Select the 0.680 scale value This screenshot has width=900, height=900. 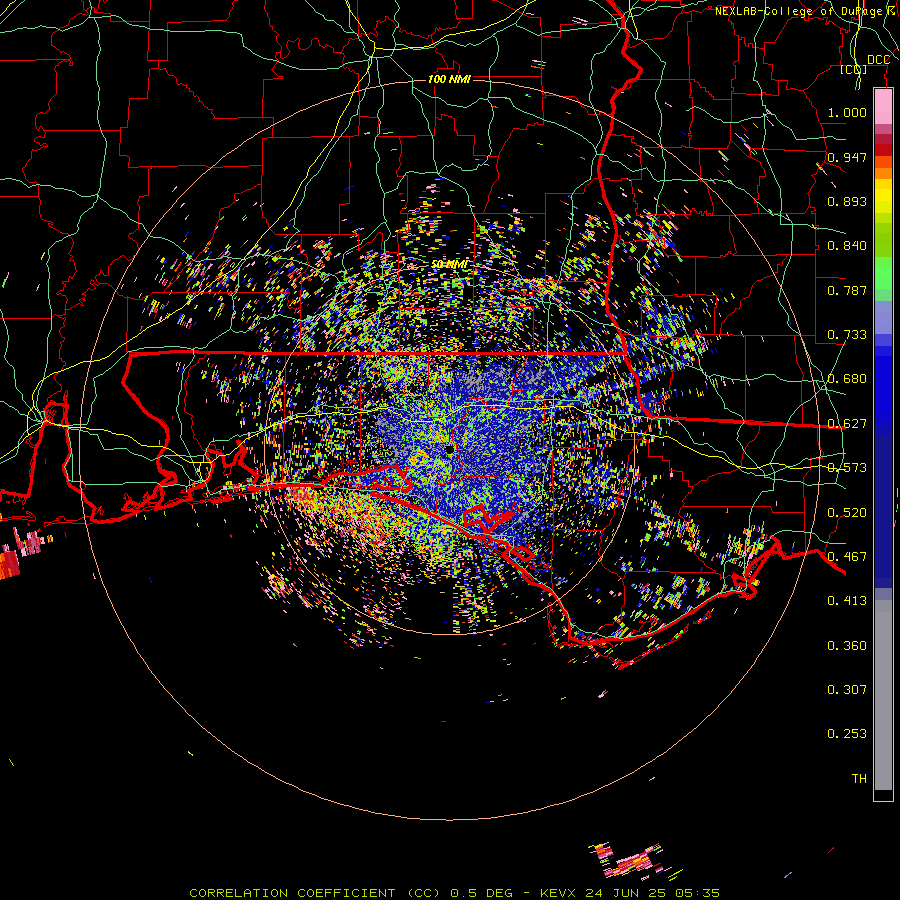[x=847, y=379]
